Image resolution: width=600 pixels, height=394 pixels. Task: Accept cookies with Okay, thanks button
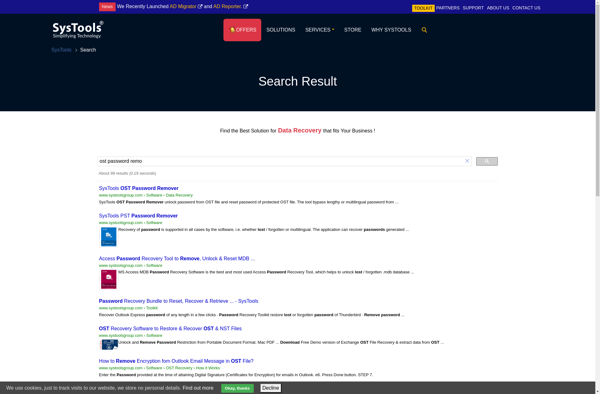tap(237, 388)
